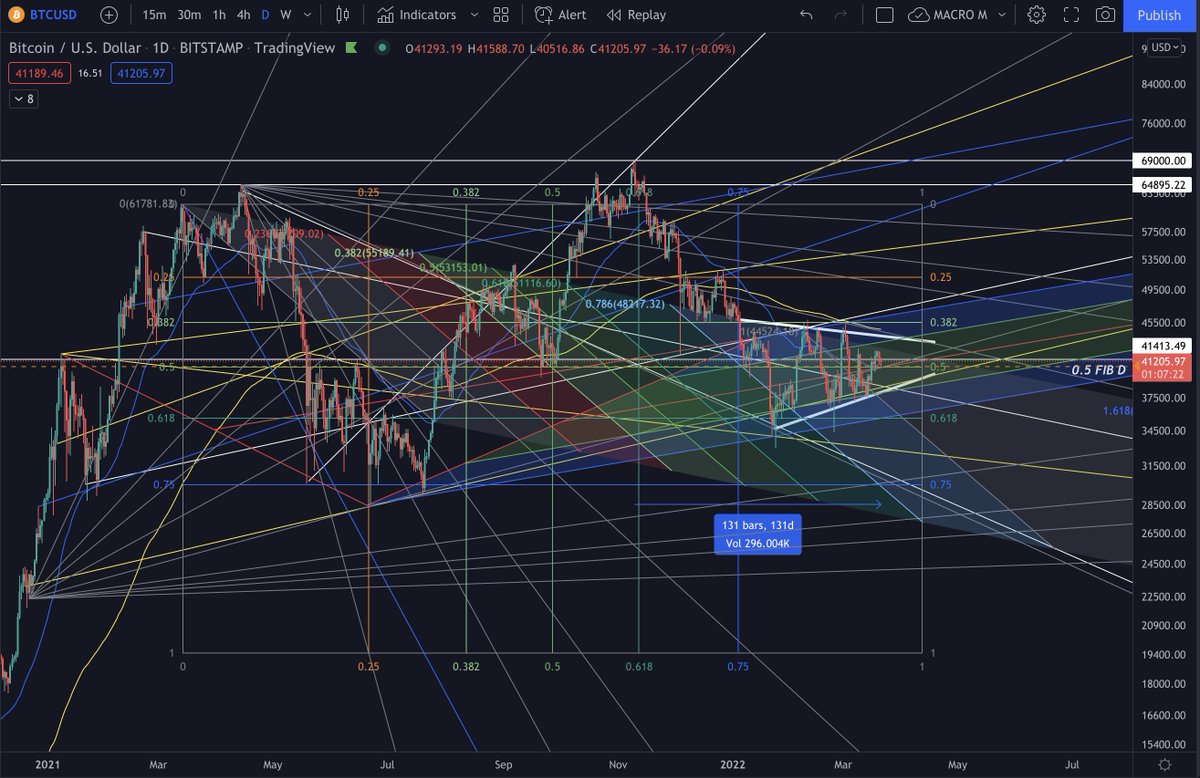1200x778 pixels.
Task: Open the USD currency dropdown
Action: click(x=1166, y=47)
